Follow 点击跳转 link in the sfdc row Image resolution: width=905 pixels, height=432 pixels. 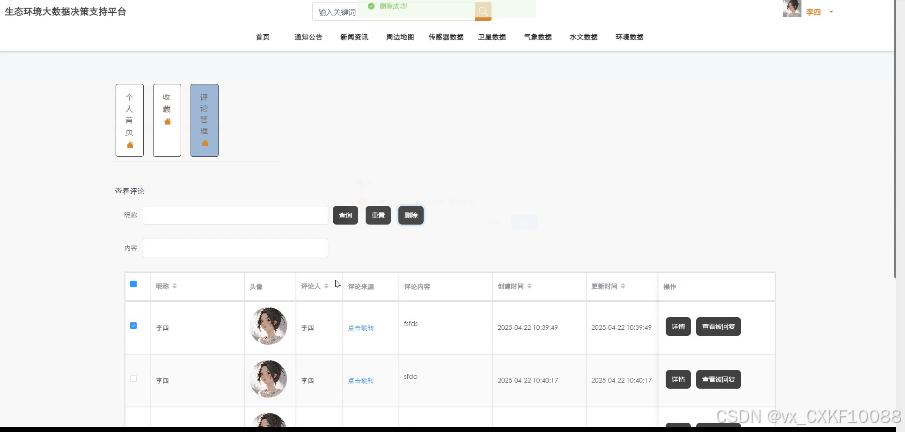(360, 381)
